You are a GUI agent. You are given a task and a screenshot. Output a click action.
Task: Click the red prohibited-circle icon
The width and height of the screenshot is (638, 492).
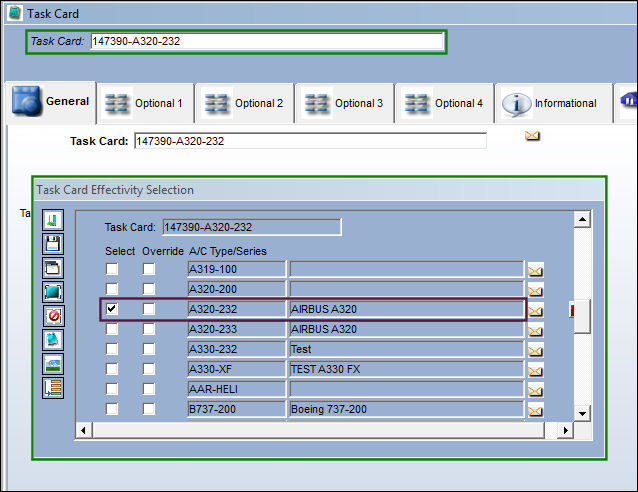click(x=53, y=316)
